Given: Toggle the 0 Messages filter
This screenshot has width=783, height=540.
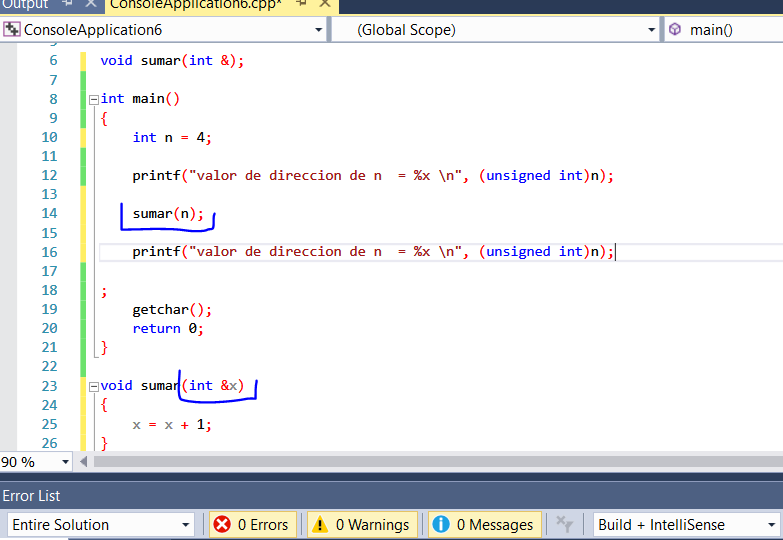Looking at the screenshot, I should [483, 524].
